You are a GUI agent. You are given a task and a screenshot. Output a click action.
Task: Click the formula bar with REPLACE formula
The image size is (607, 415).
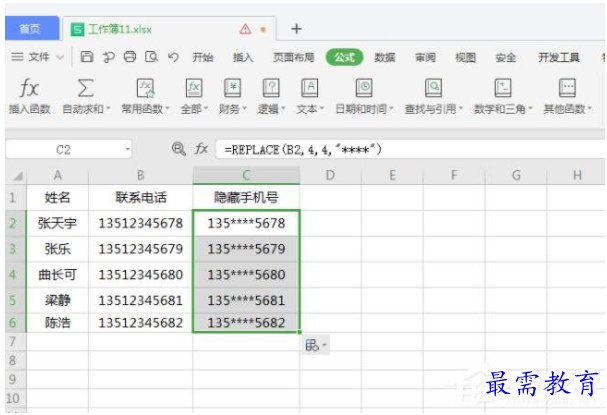click(x=410, y=149)
